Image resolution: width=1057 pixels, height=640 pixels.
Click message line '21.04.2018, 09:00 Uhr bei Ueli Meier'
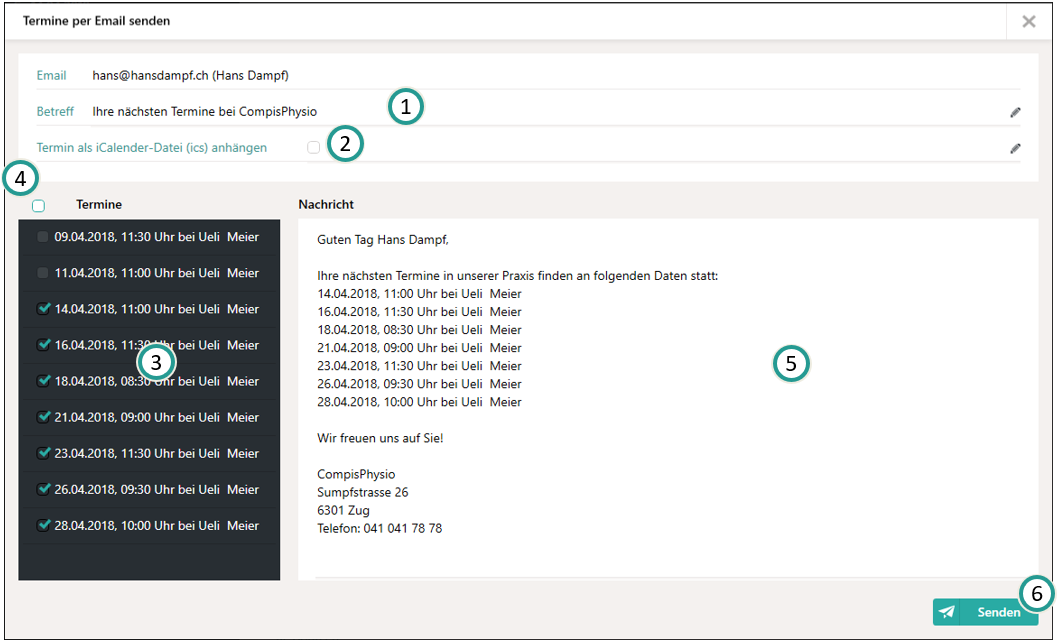pyautogui.click(x=419, y=348)
